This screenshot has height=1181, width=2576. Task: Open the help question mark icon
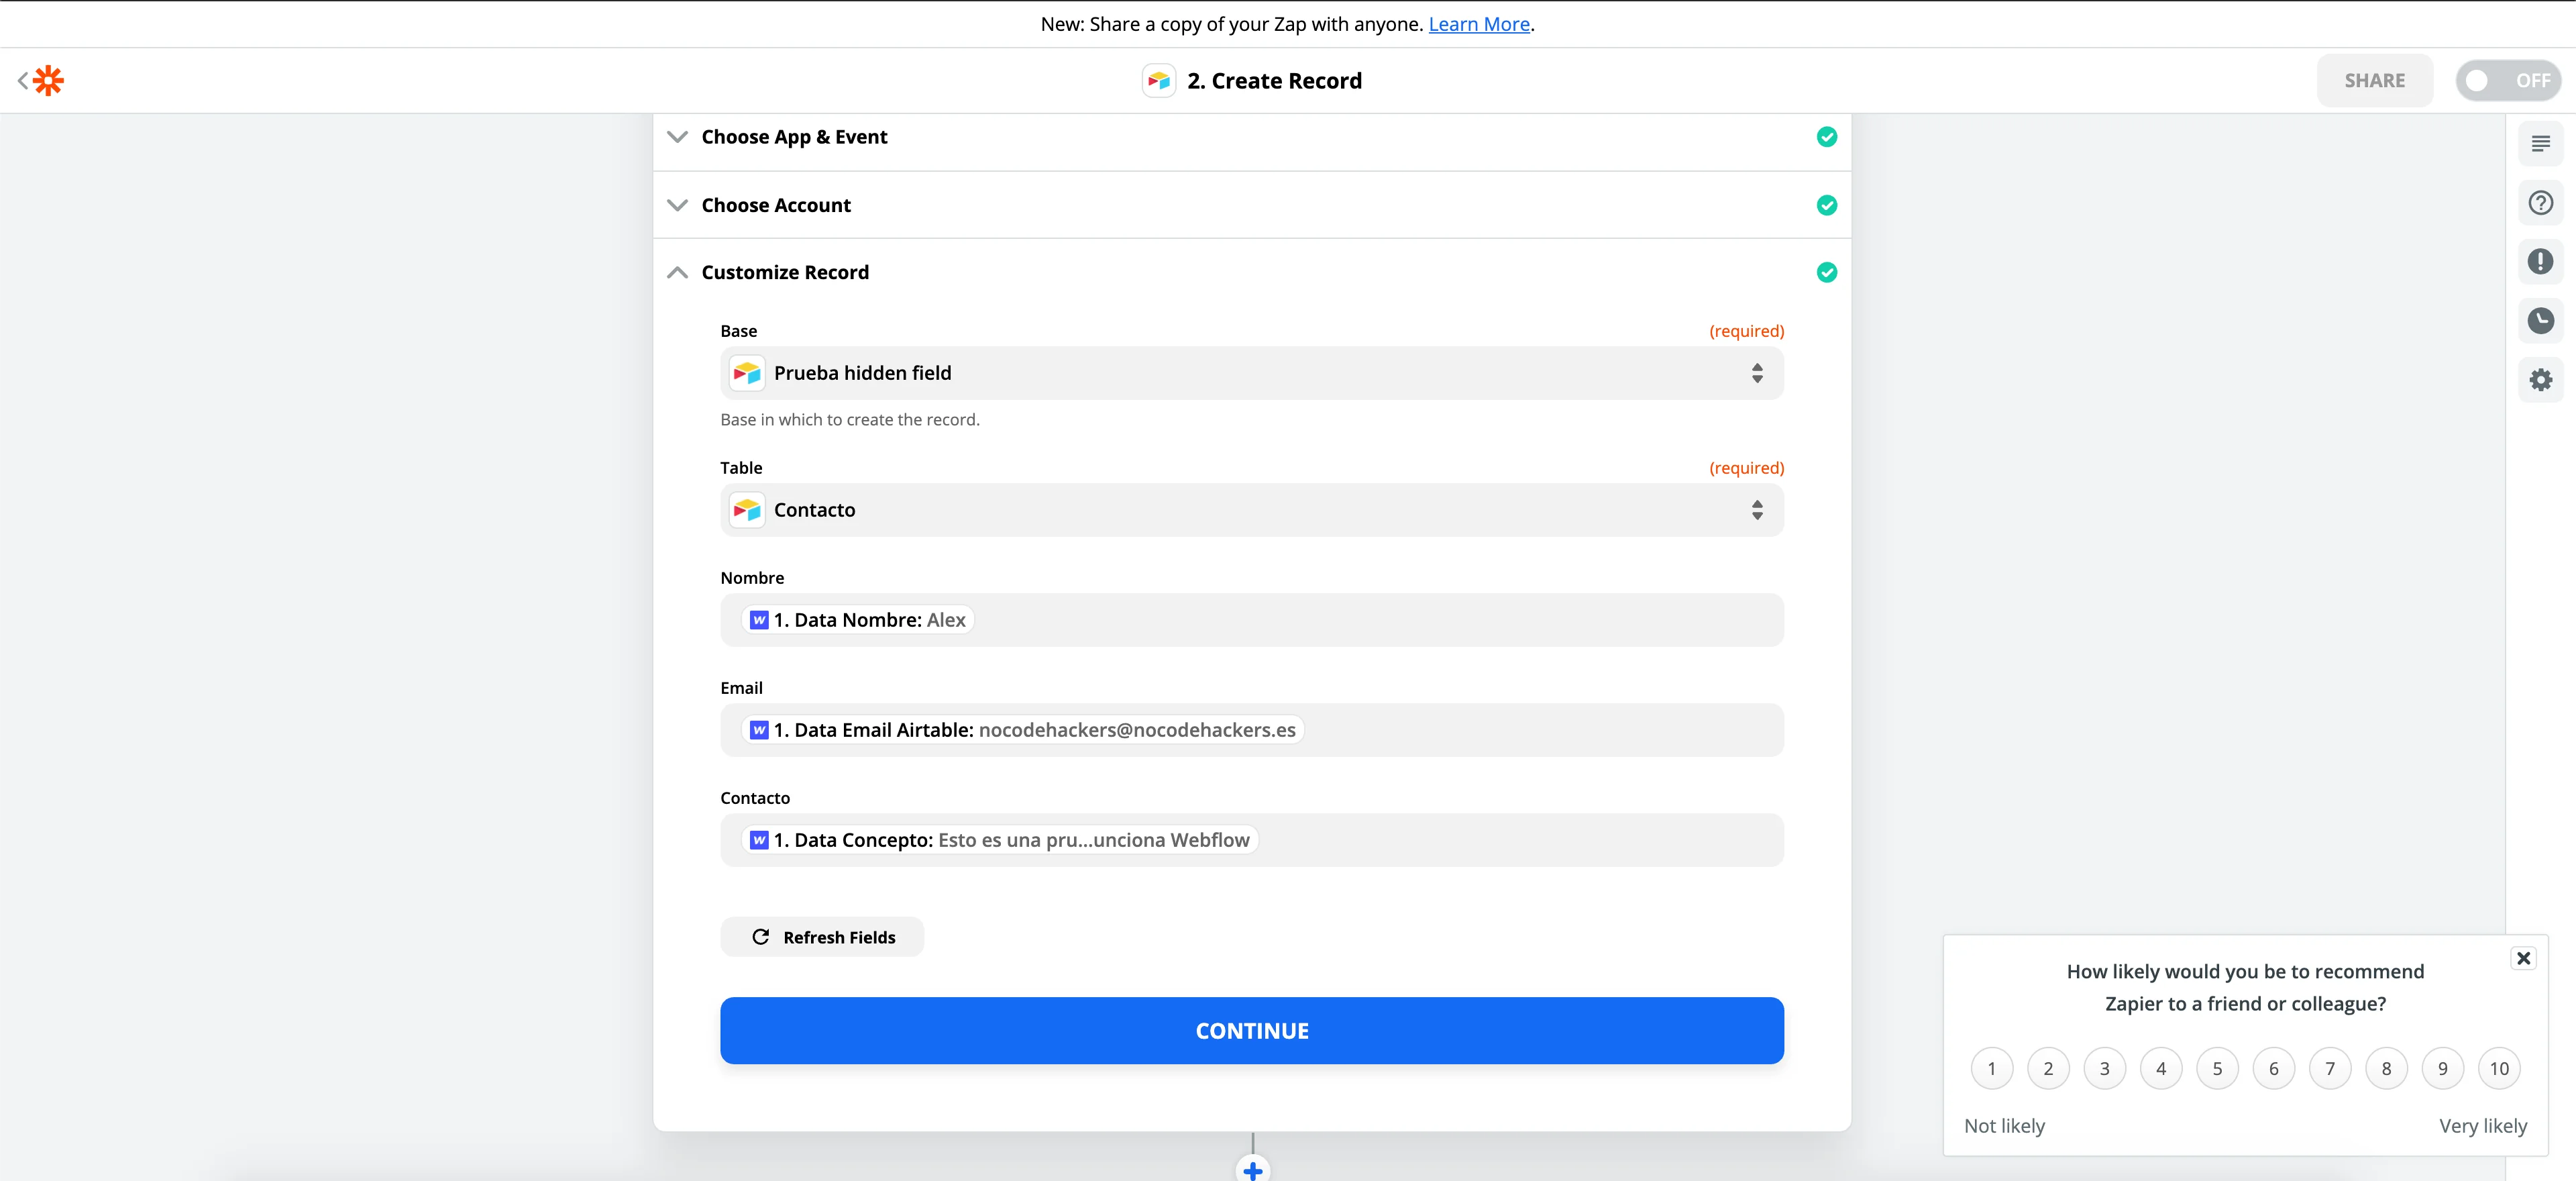[2540, 203]
